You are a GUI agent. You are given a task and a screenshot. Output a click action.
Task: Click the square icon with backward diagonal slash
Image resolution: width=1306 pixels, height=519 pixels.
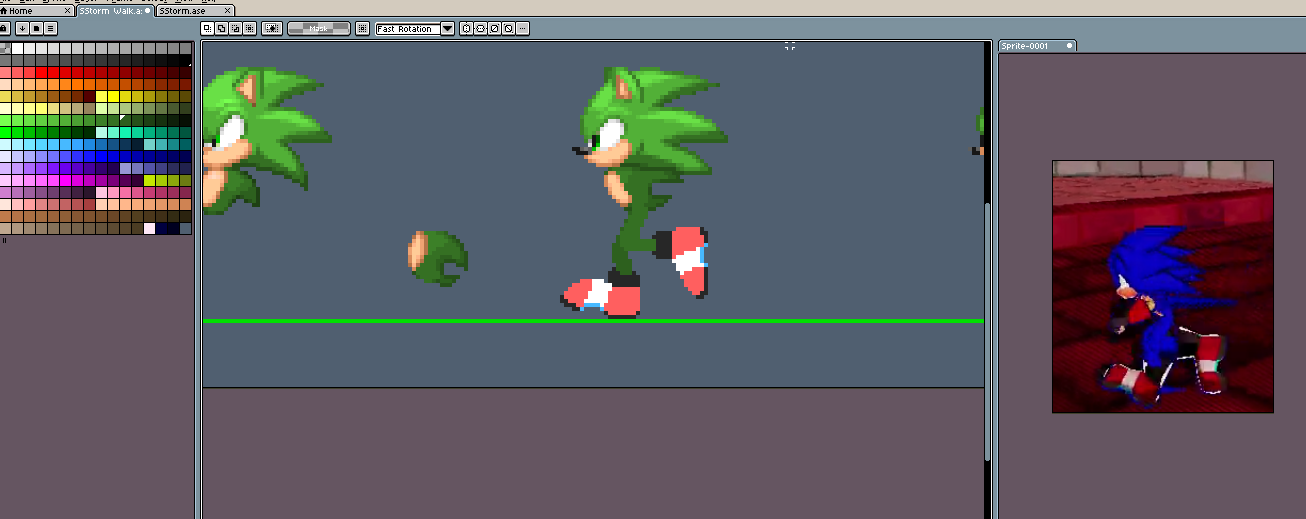click(508, 28)
